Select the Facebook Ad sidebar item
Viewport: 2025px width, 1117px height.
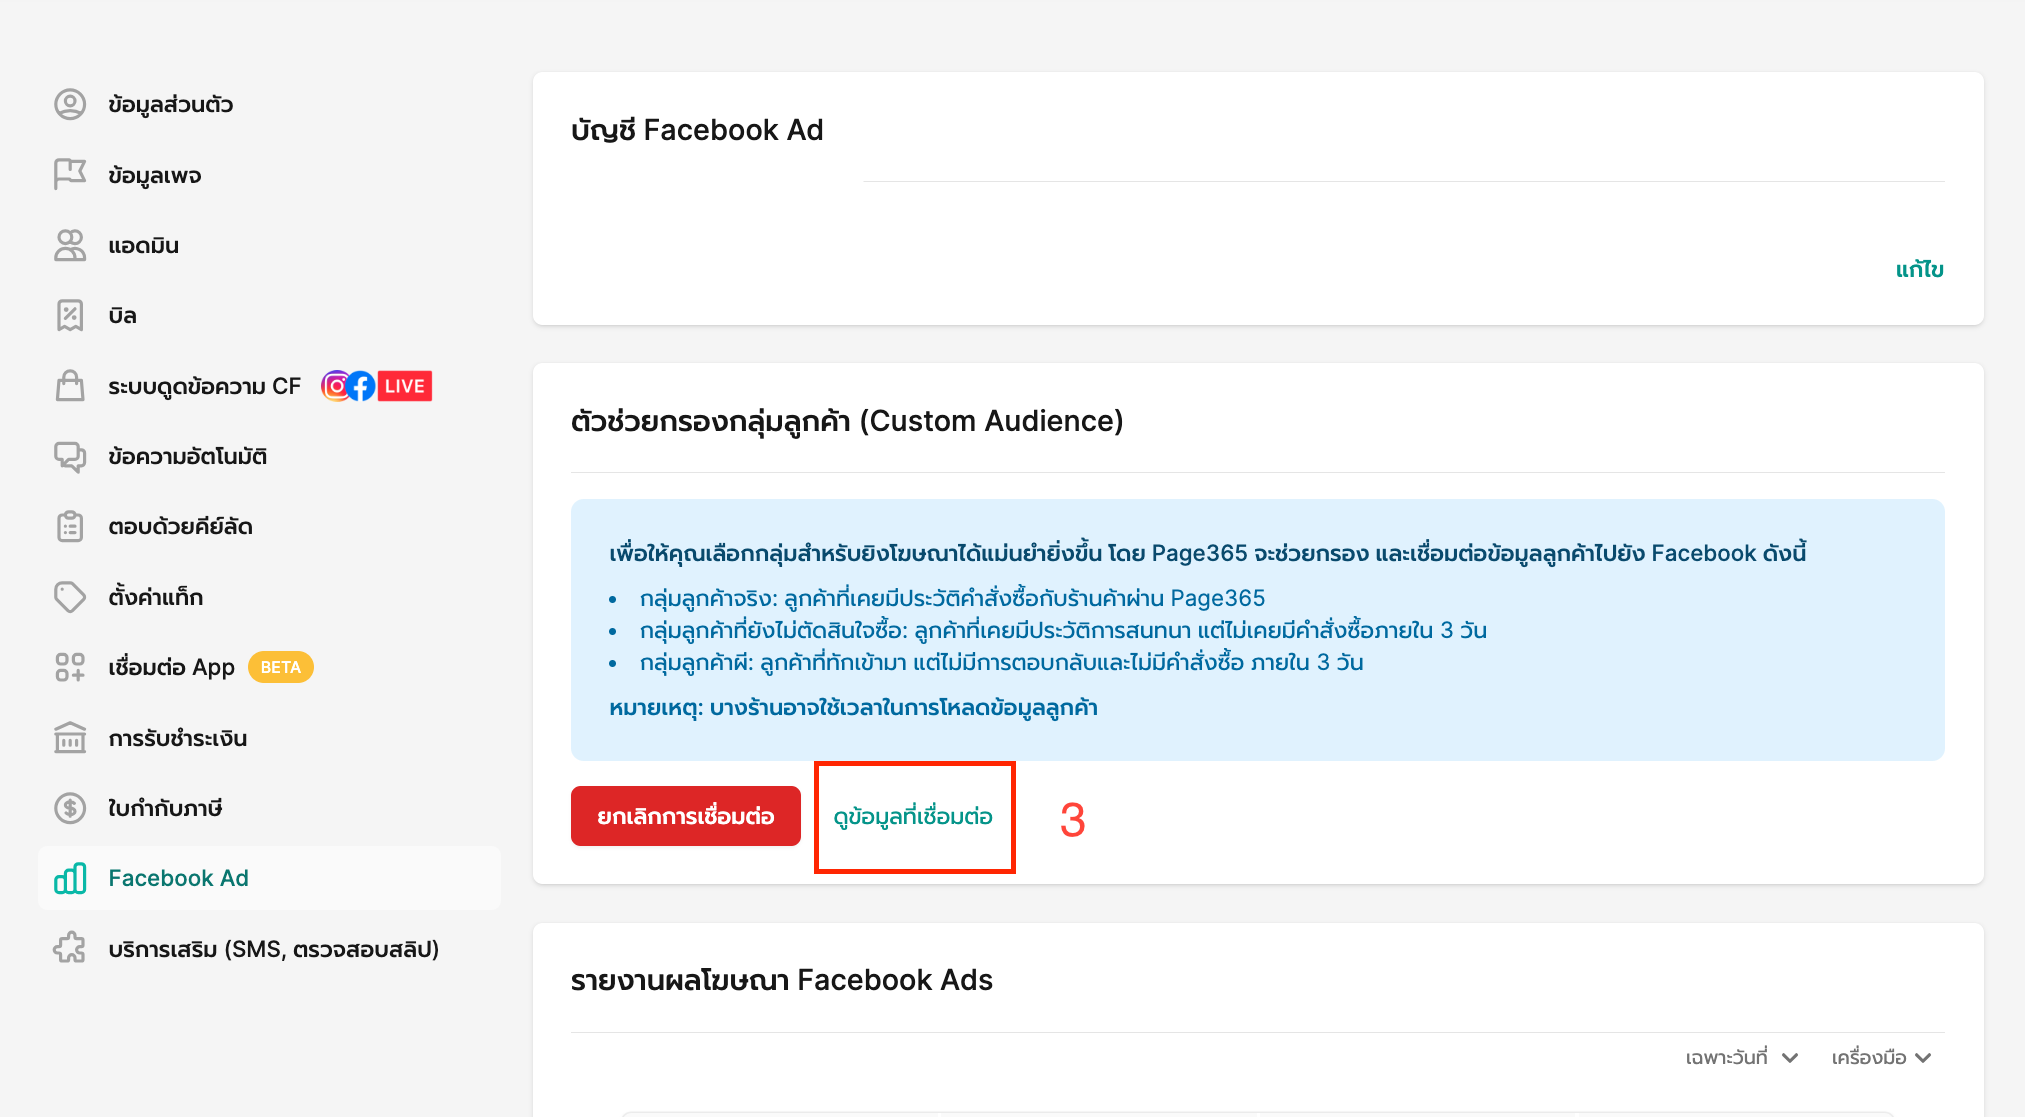click(270, 878)
